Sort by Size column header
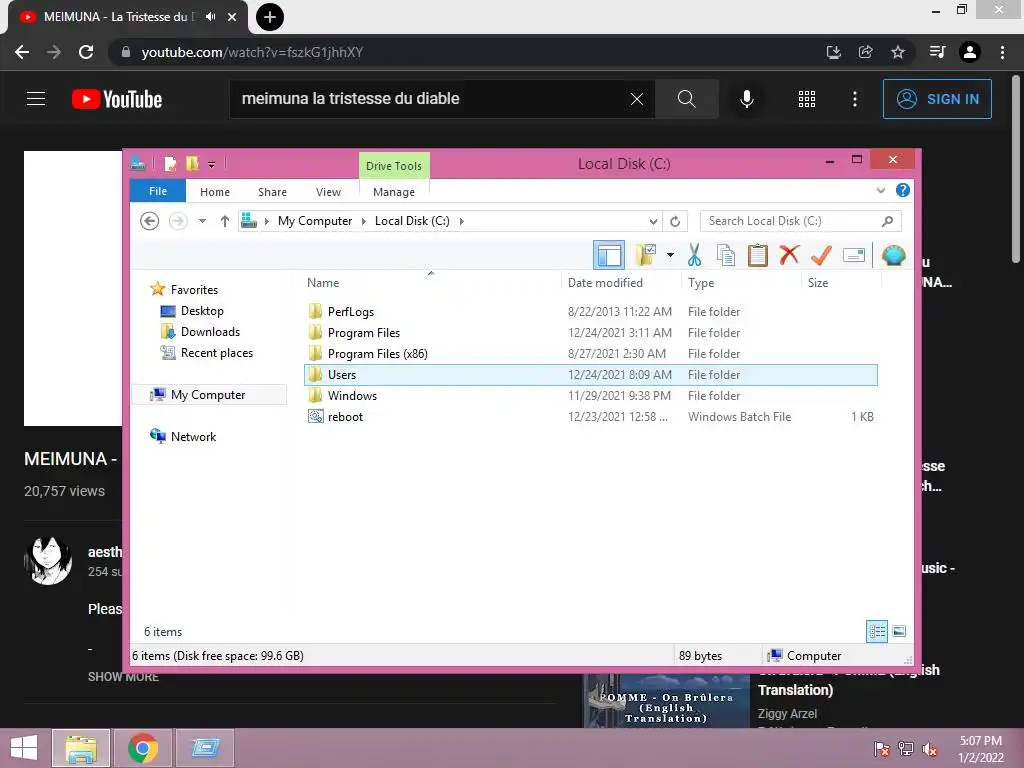 click(x=841, y=283)
